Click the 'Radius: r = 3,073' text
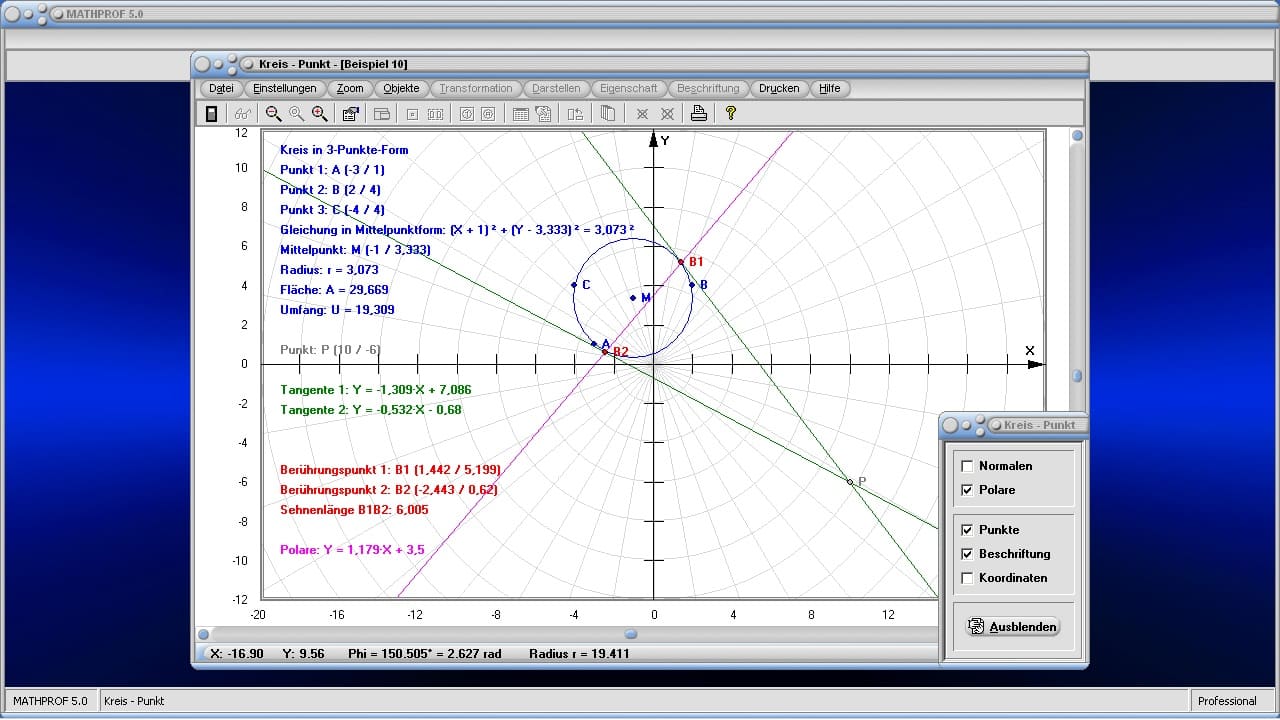This screenshot has width=1280, height=720. click(330, 270)
